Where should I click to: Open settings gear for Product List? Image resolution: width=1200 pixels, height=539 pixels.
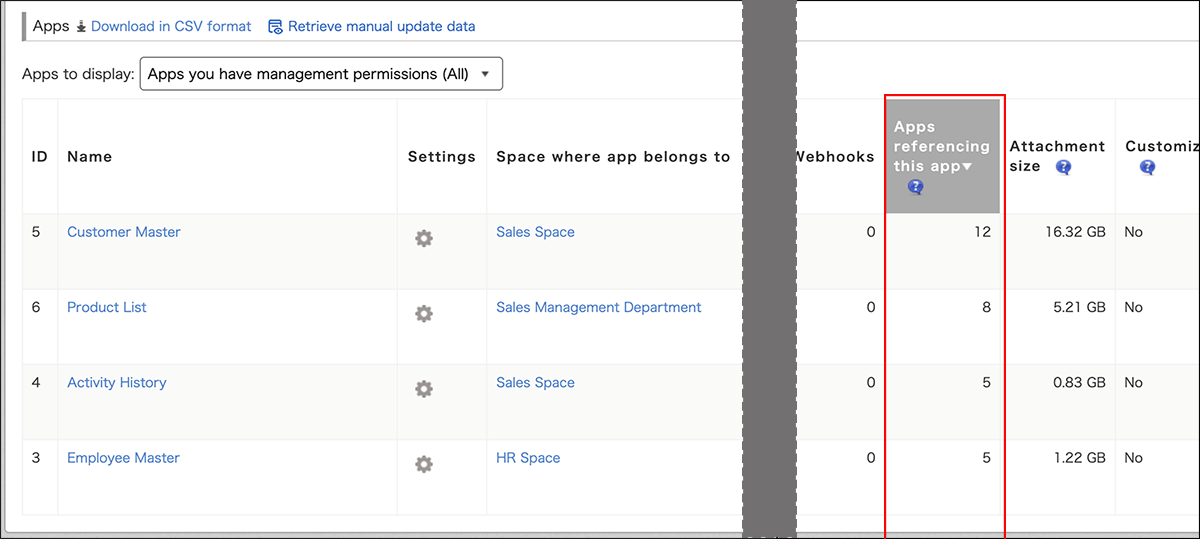click(424, 314)
